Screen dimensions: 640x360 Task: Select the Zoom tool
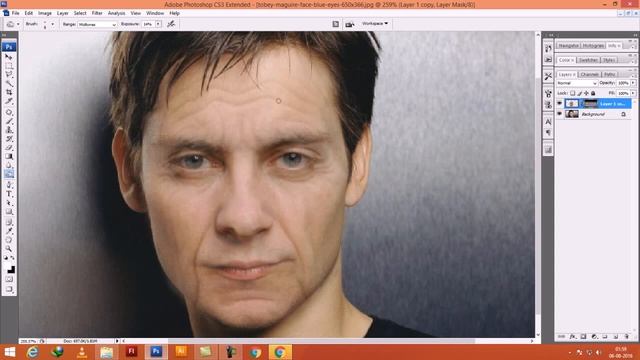(x=9, y=249)
